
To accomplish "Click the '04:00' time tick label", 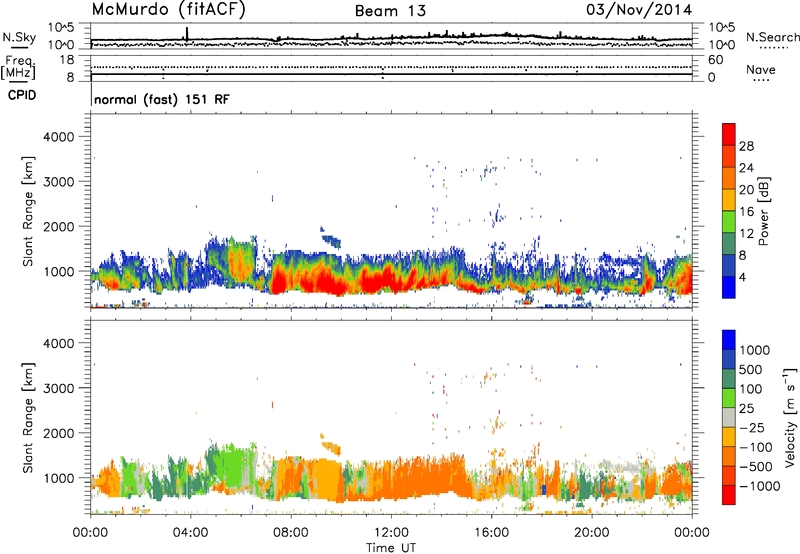I will tap(190, 533).
